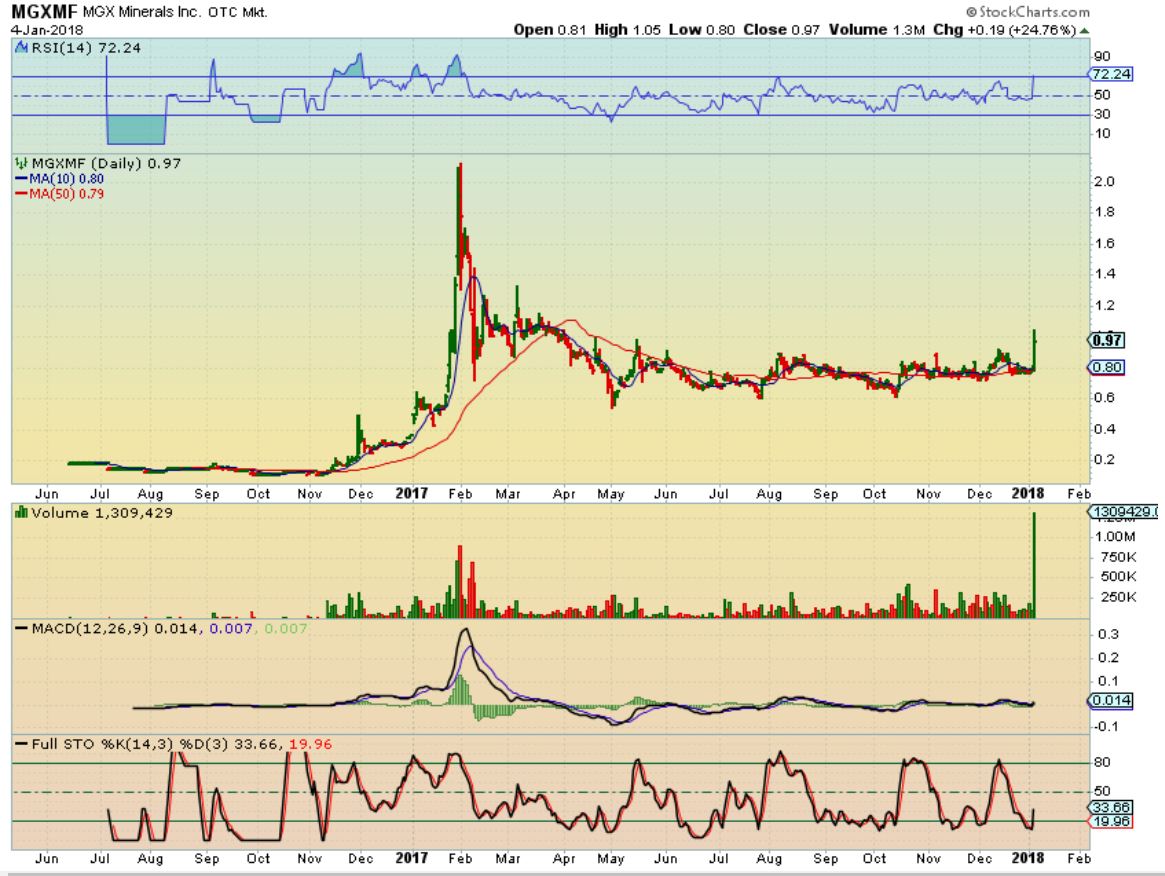This screenshot has height=876, width=1165.
Task: Click the 'High 1.05' value in header
Action: 627,30
